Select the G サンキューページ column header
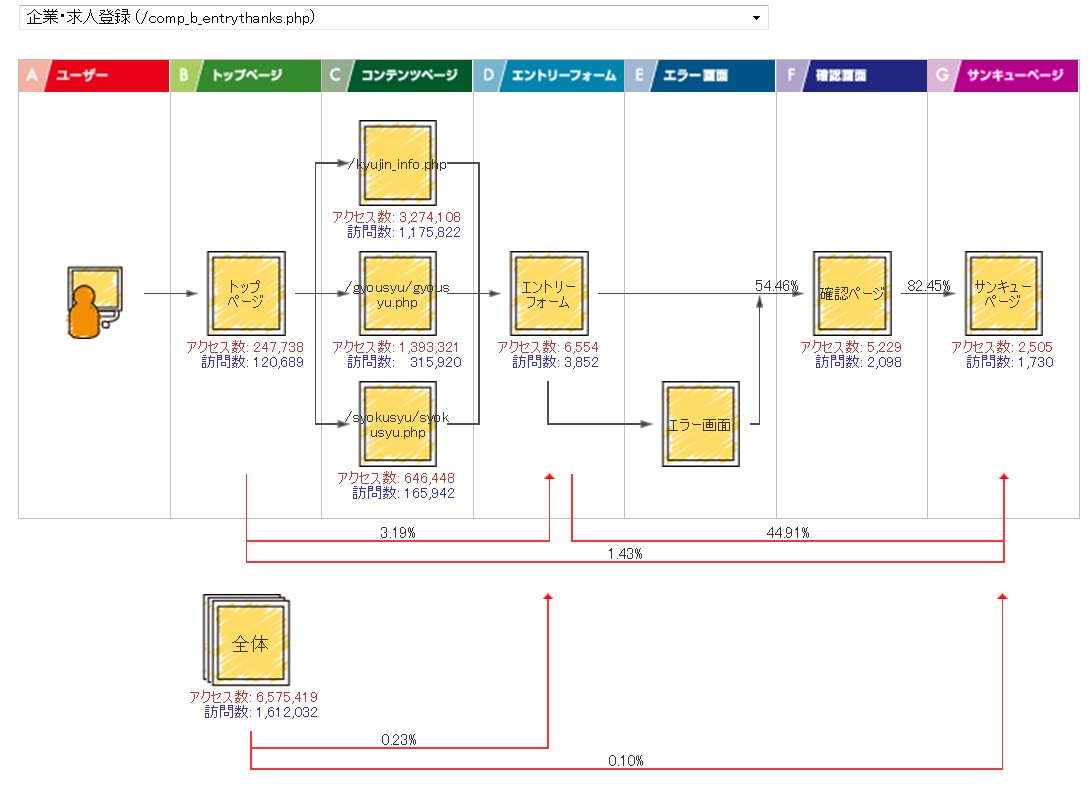 point(1003,76)
